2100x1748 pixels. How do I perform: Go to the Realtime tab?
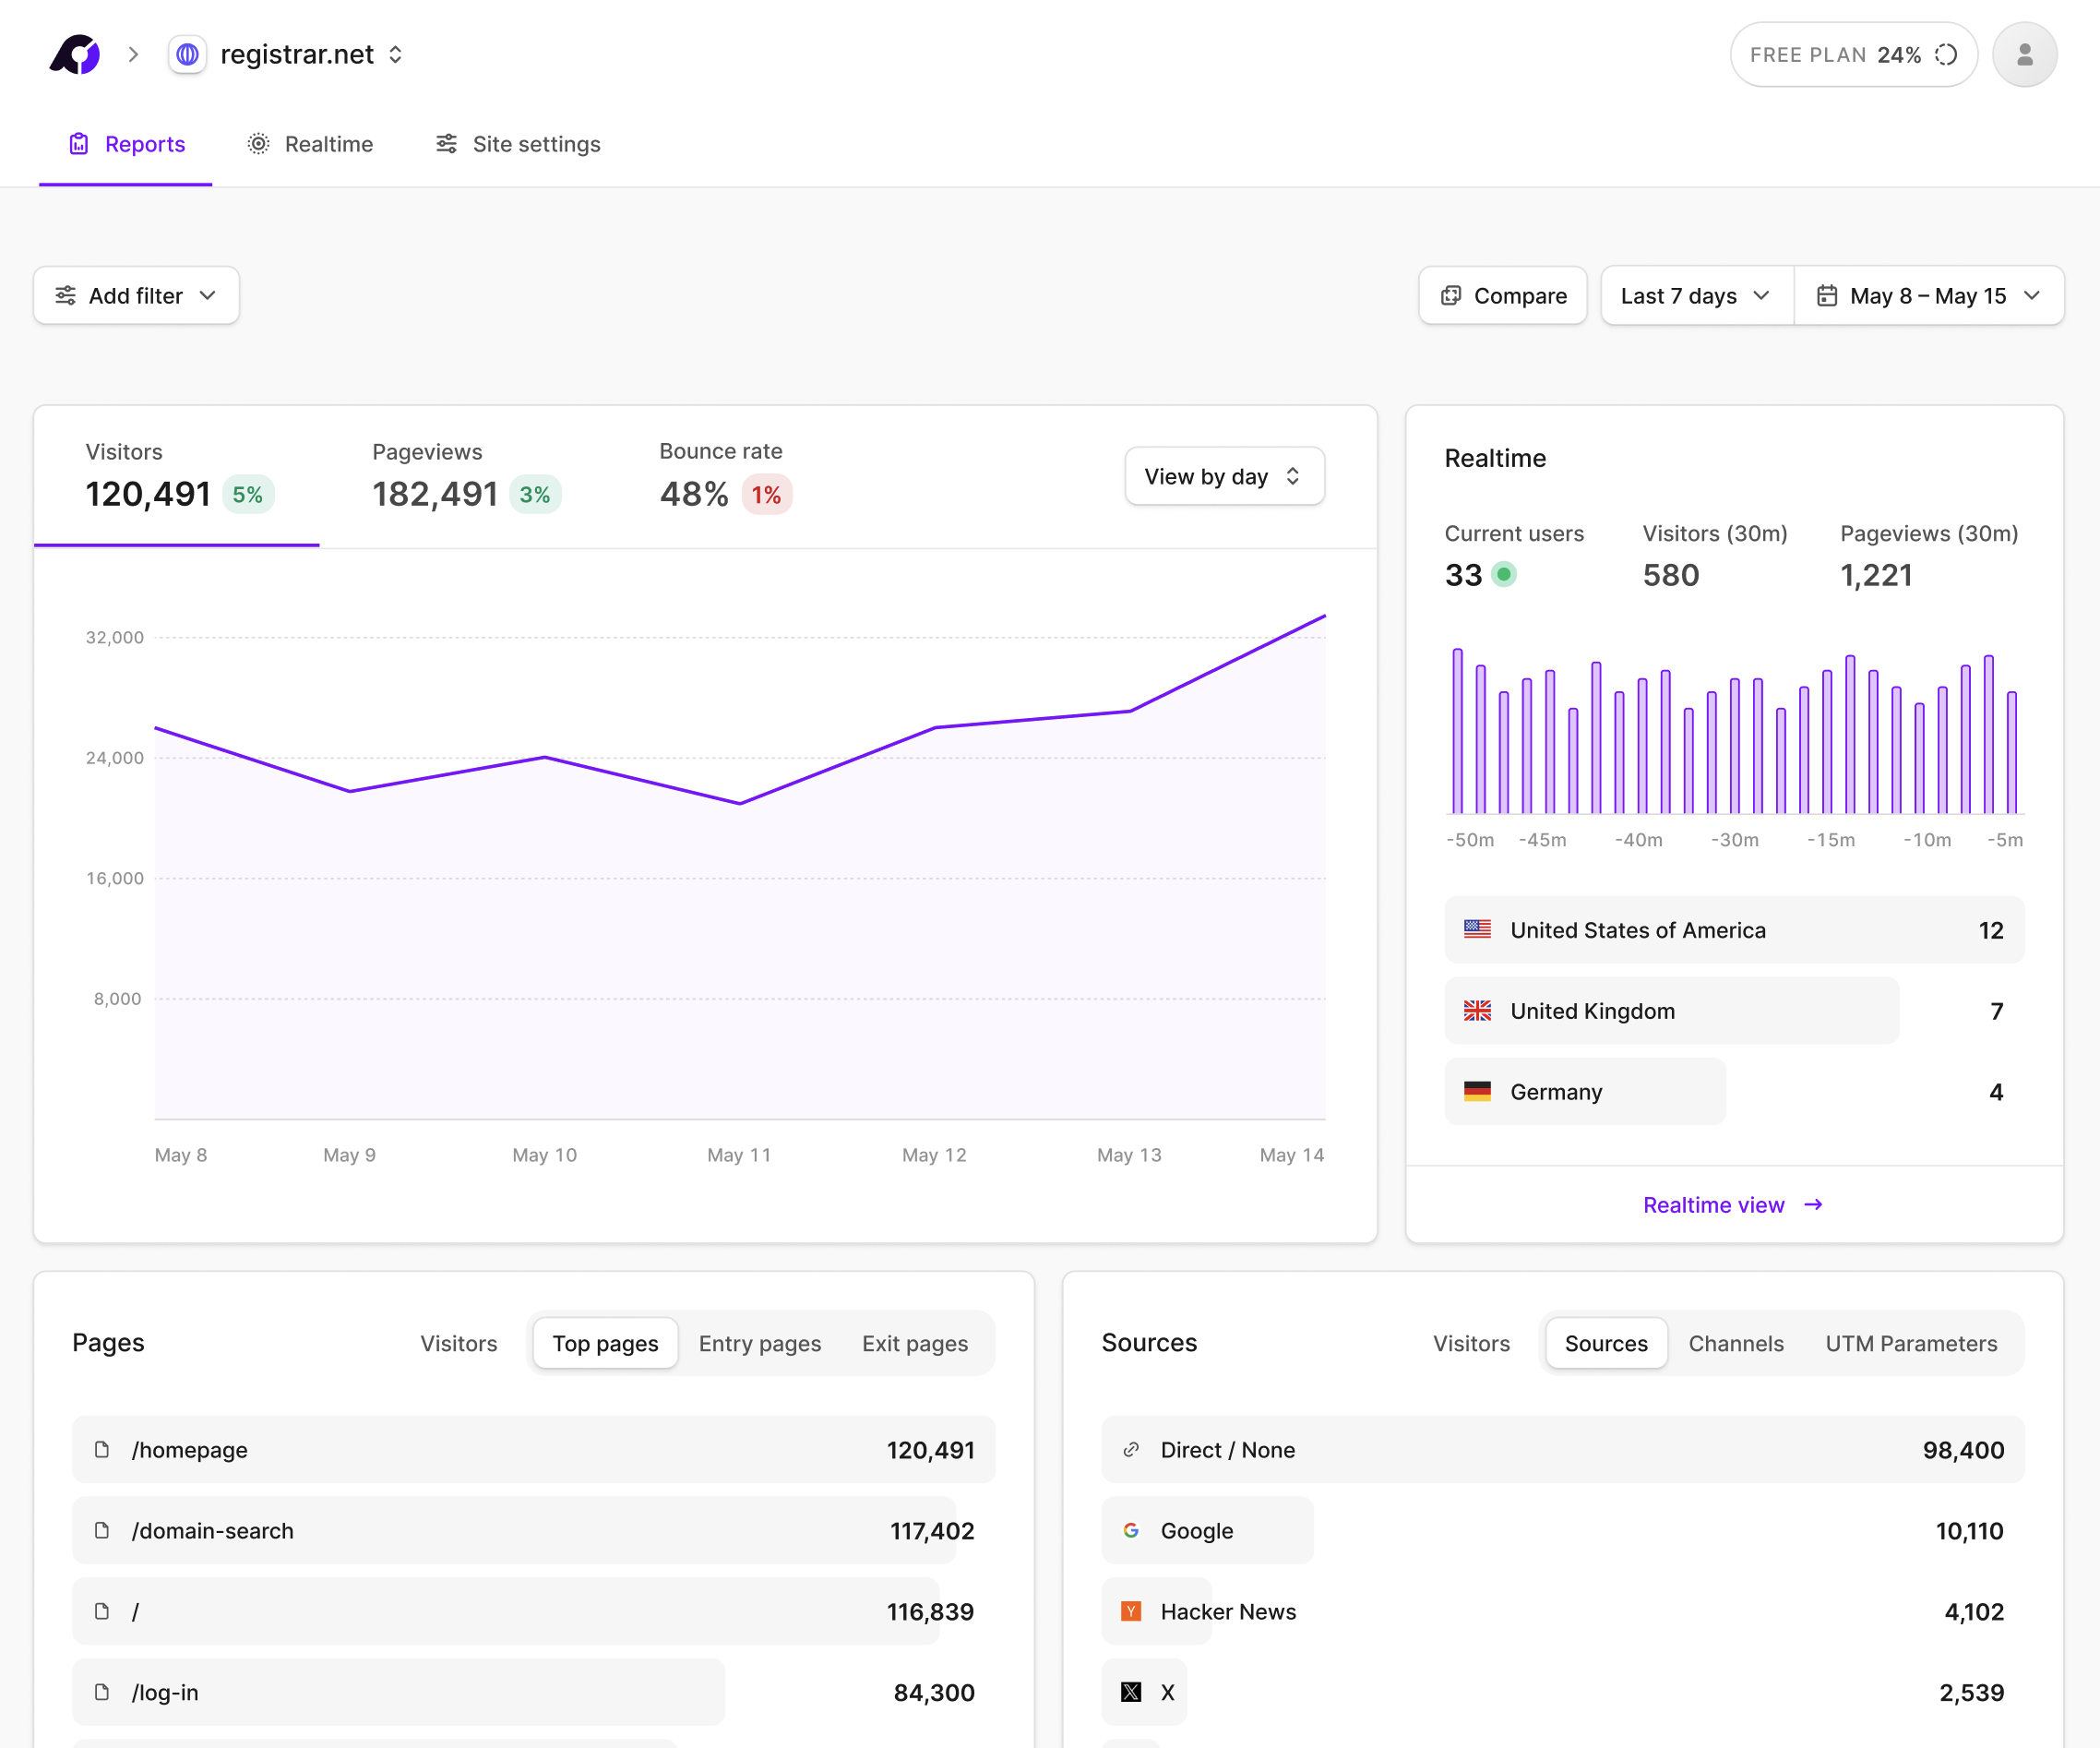tap(309, 144)
